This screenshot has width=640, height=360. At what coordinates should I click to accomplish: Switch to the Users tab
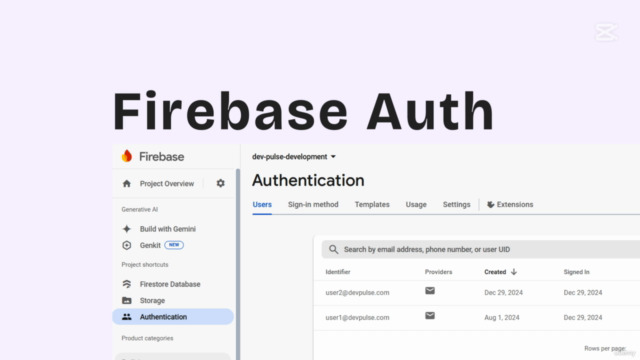pyautogui.click(x=262, y=204)
